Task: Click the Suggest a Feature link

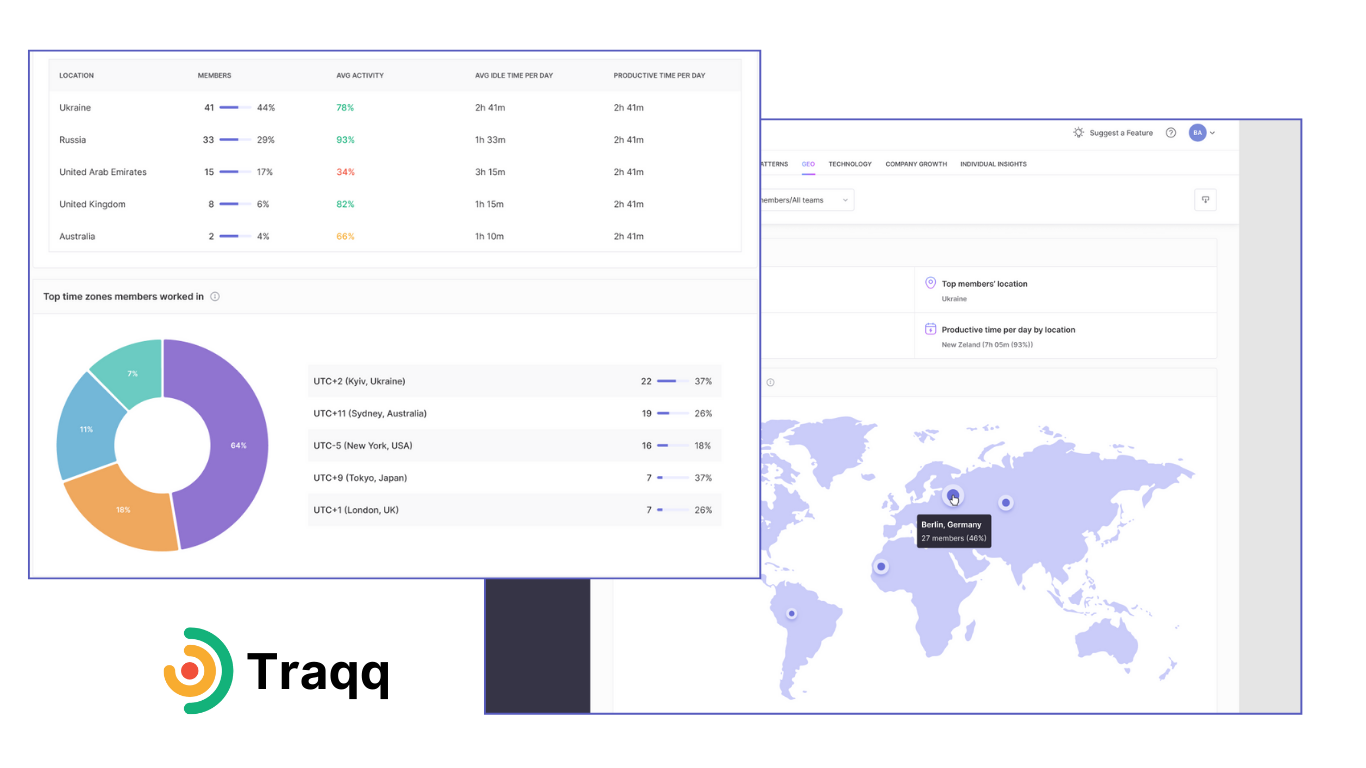Action: click(1121, 133)
